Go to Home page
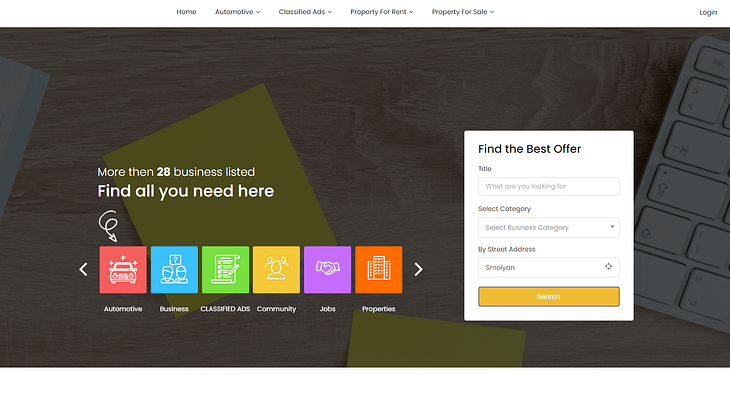 click(186, 12)
